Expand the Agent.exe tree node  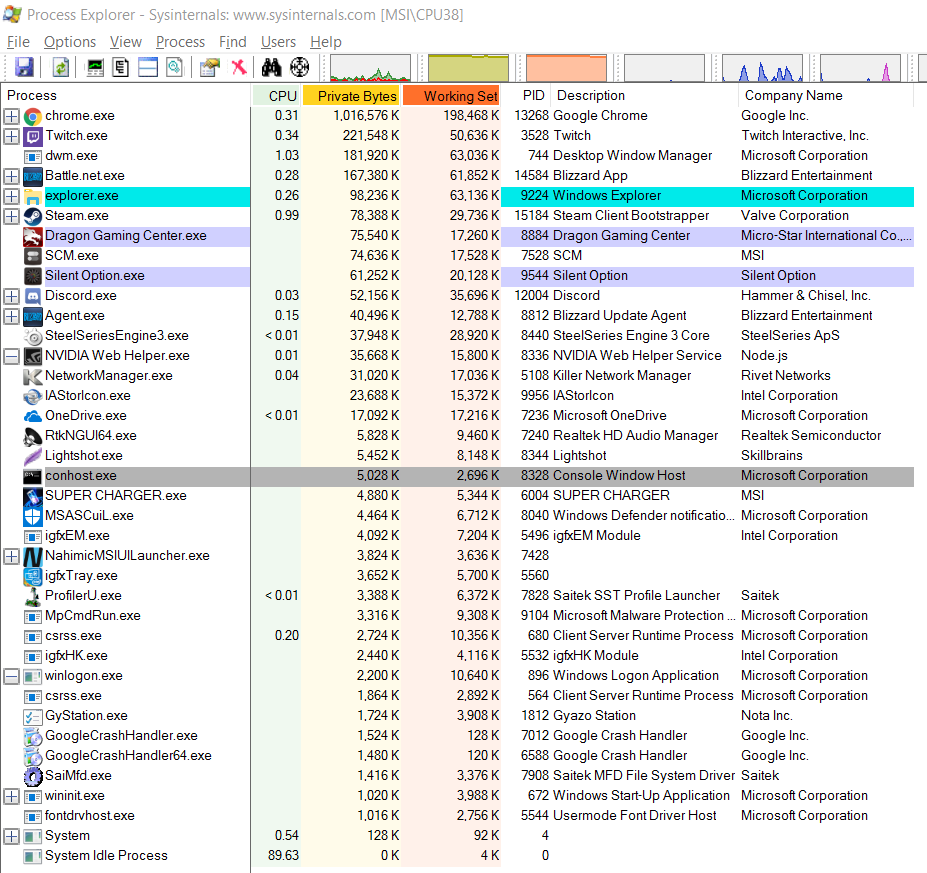pos(11,316)
